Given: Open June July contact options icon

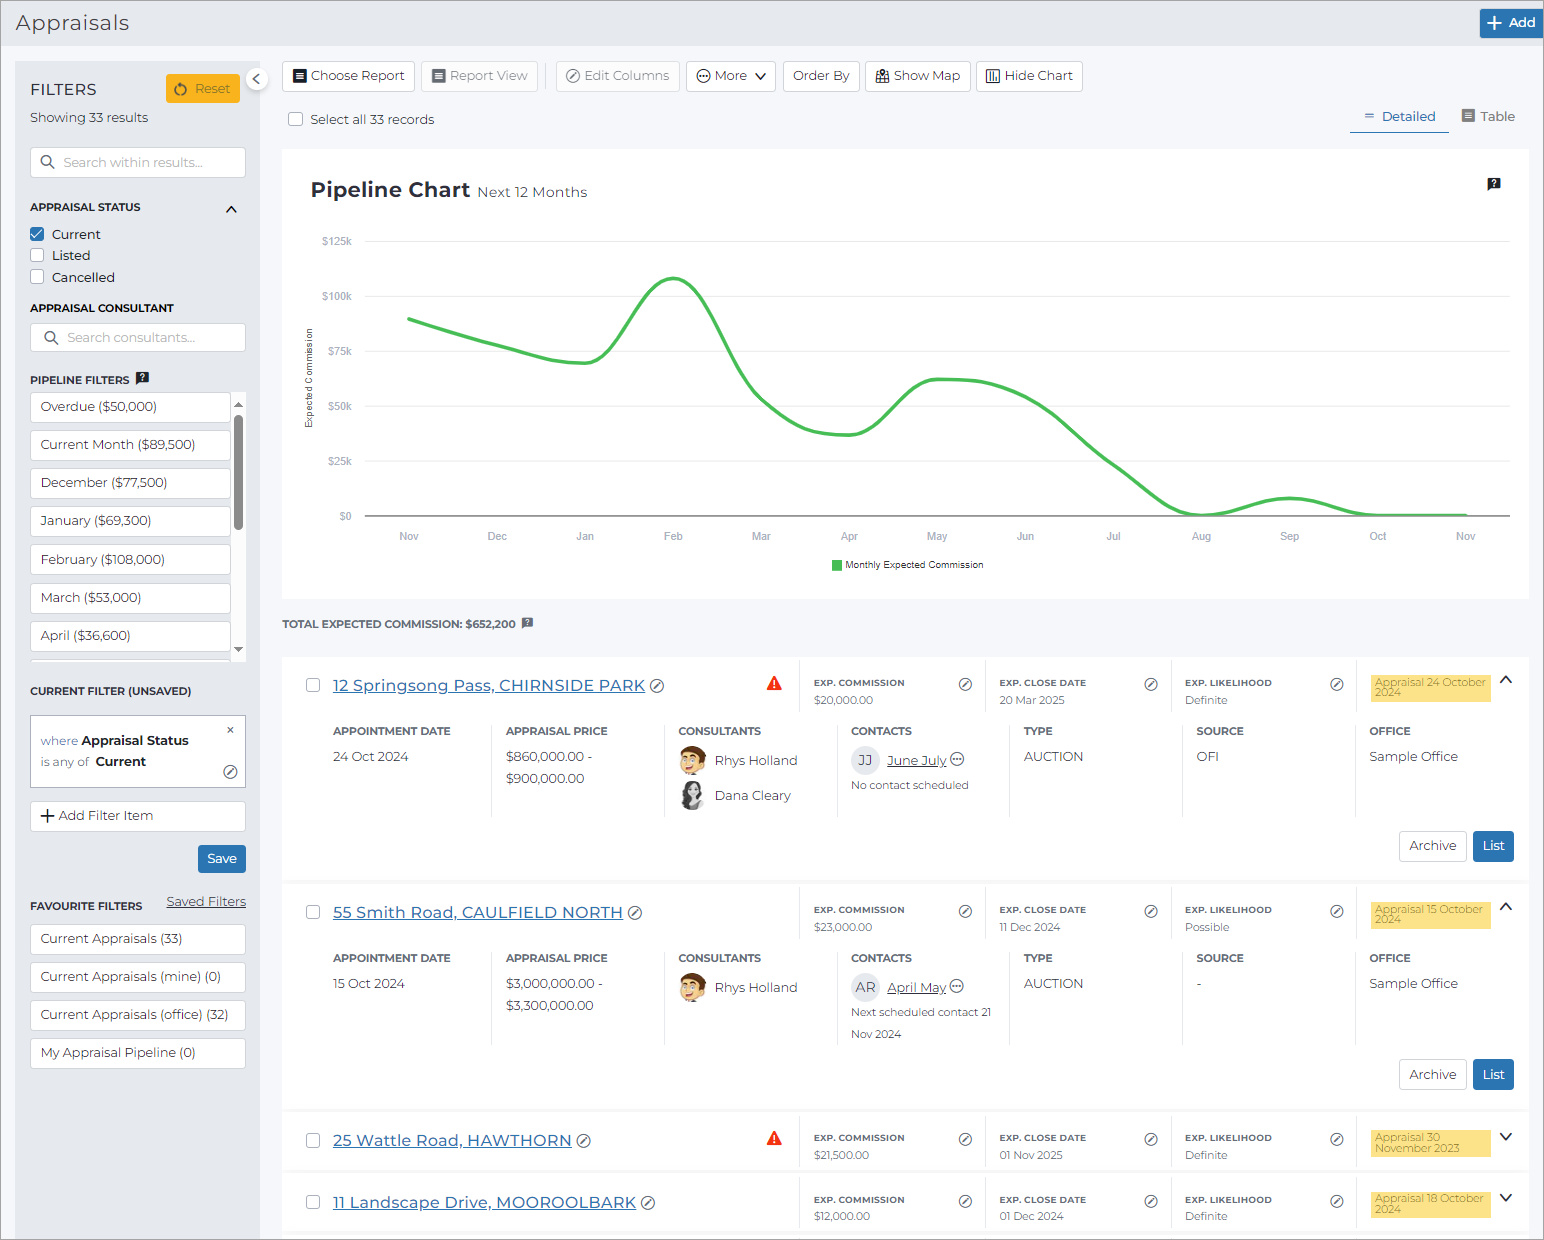Looking at the screenshot, I should tap(957, 760).
